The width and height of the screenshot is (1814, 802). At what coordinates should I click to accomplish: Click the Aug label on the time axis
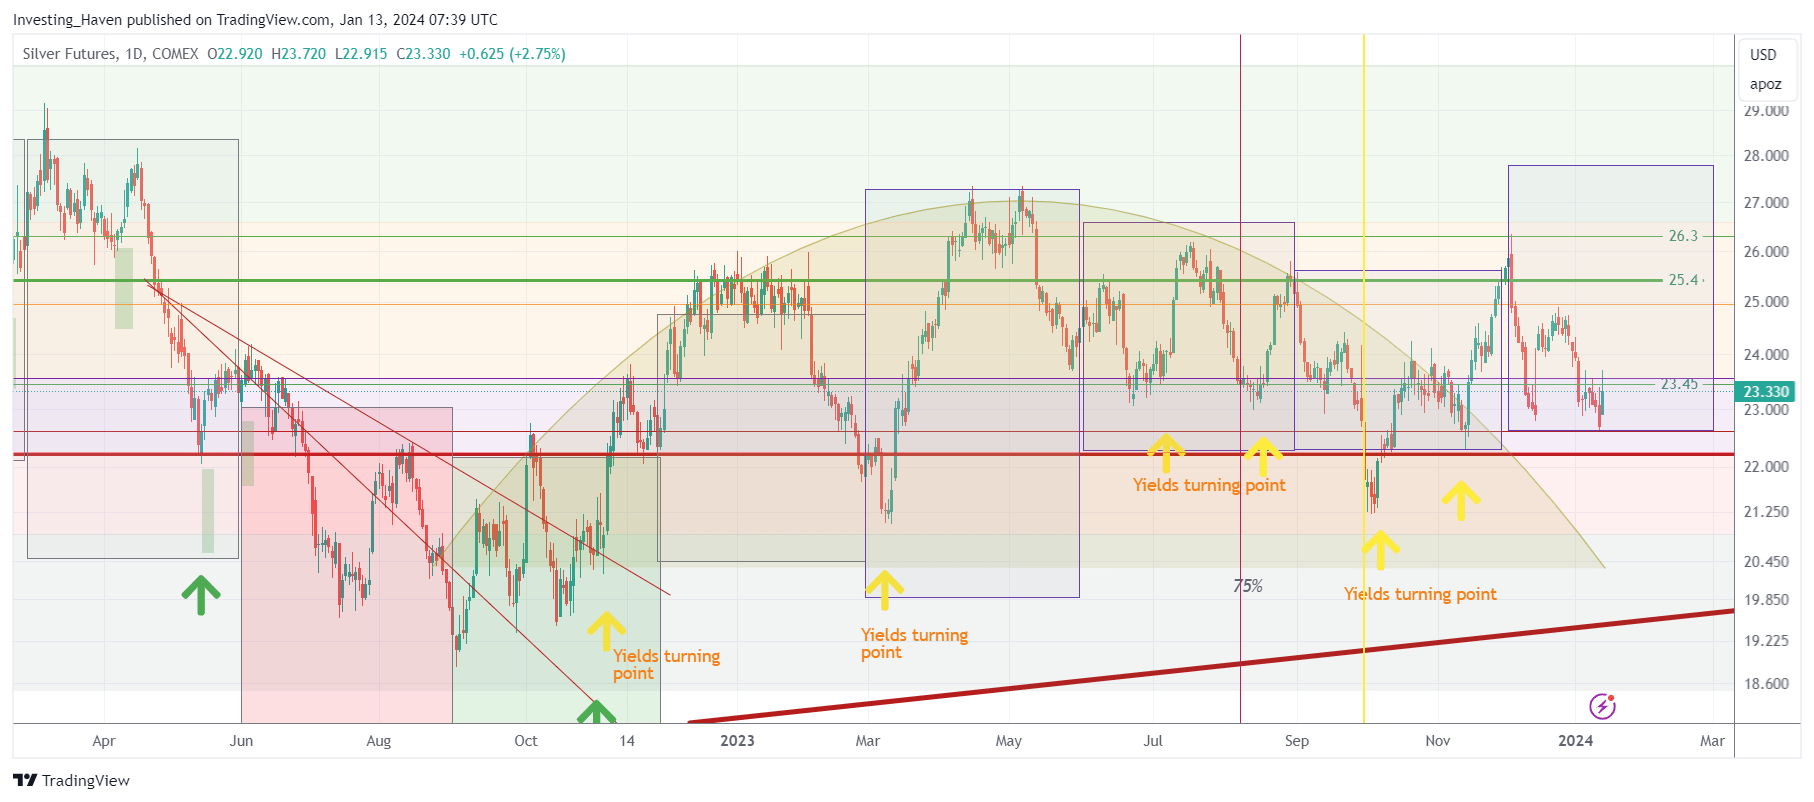tap(378, 741)
